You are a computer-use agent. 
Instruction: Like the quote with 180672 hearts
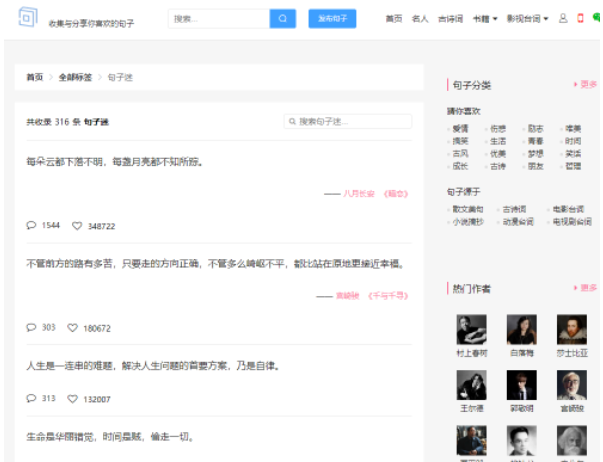[73, 327]
